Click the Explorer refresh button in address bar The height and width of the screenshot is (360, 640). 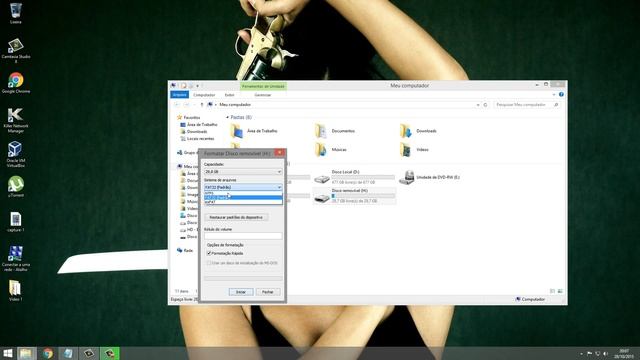coord(485,105)
